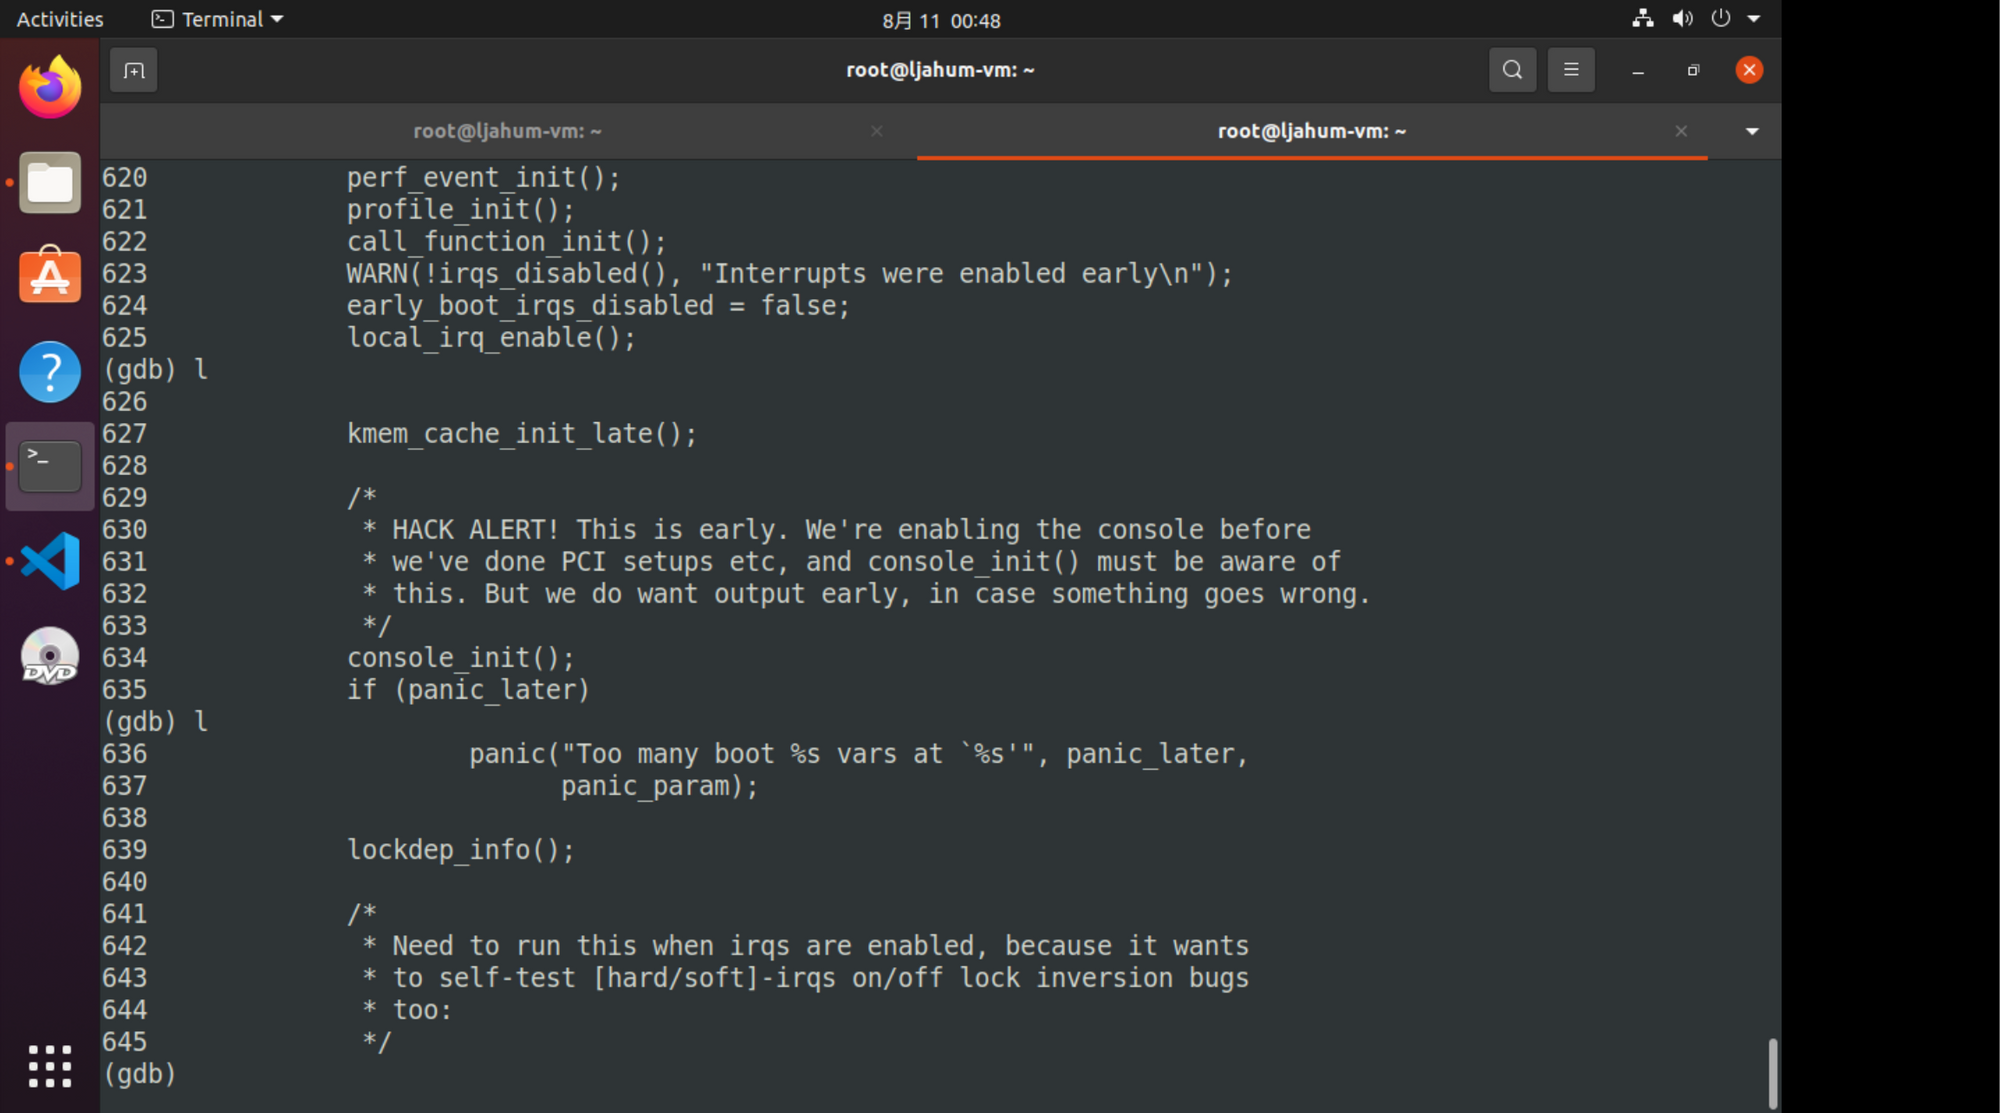This screenshot has height=1113, width=2000.
Task: Expand the Terminal app menu
Action: click(218, 19)
